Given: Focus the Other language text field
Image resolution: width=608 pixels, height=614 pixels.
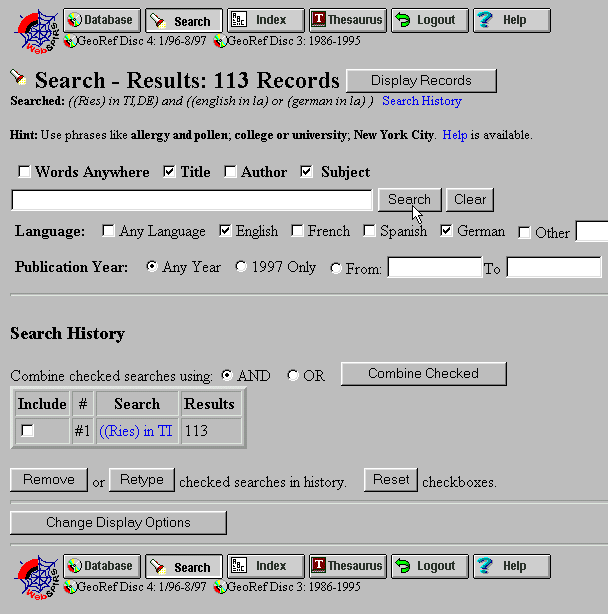Looking at the screenshot, I should pos(592,231).
